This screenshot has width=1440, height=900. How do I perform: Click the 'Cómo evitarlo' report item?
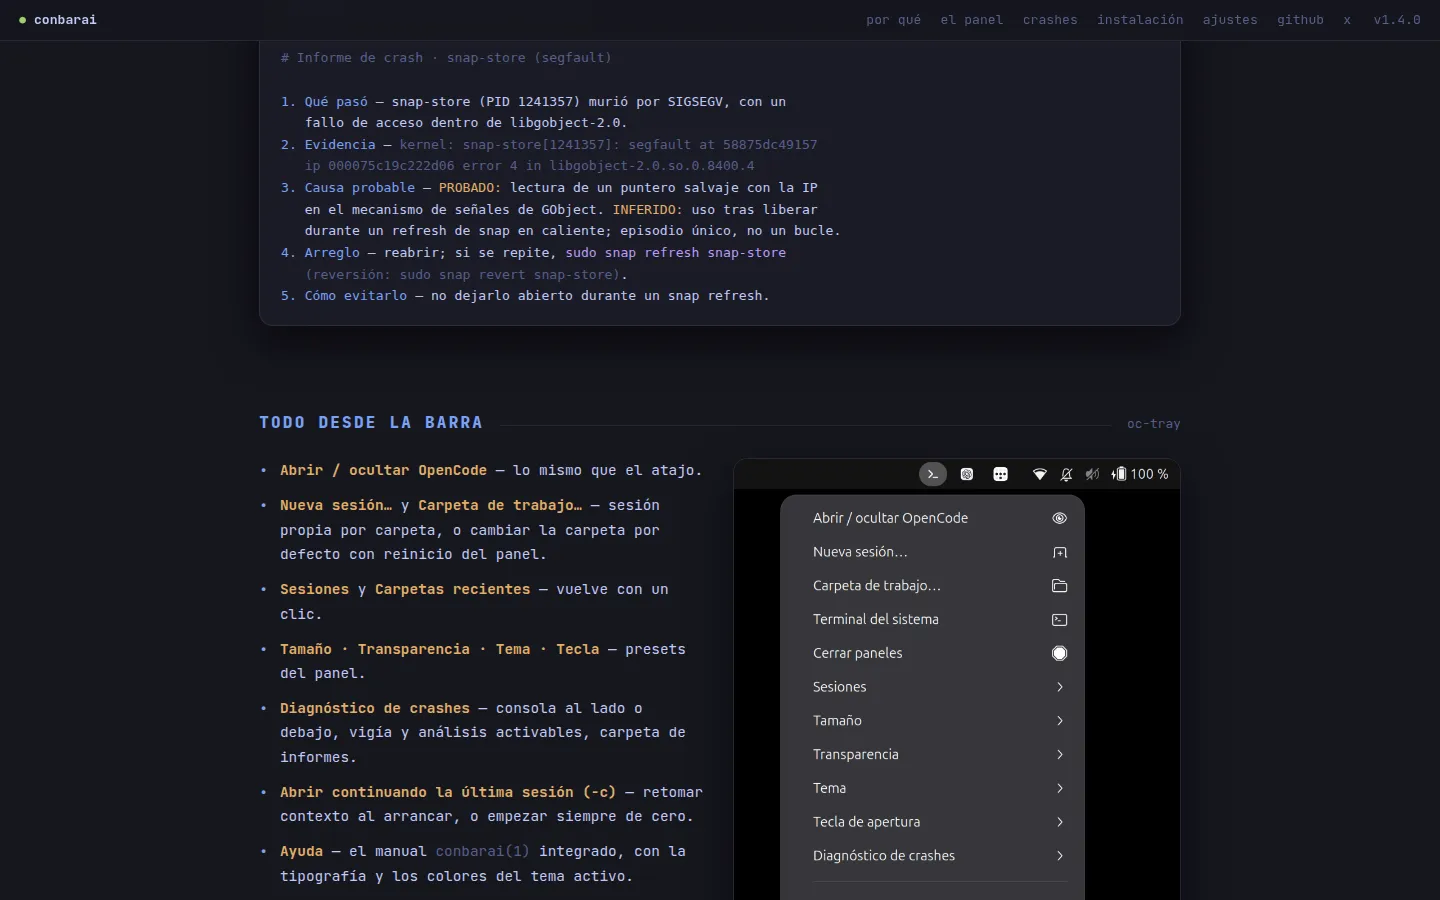(356, 296)
